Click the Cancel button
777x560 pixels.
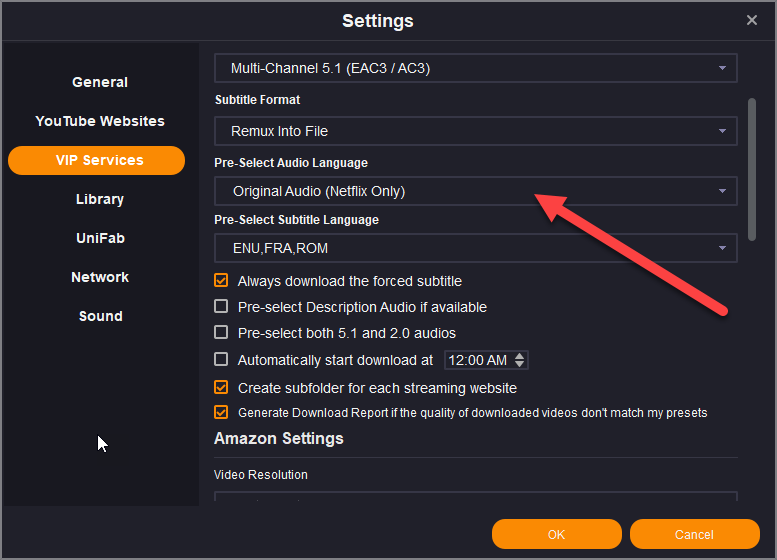694,534
